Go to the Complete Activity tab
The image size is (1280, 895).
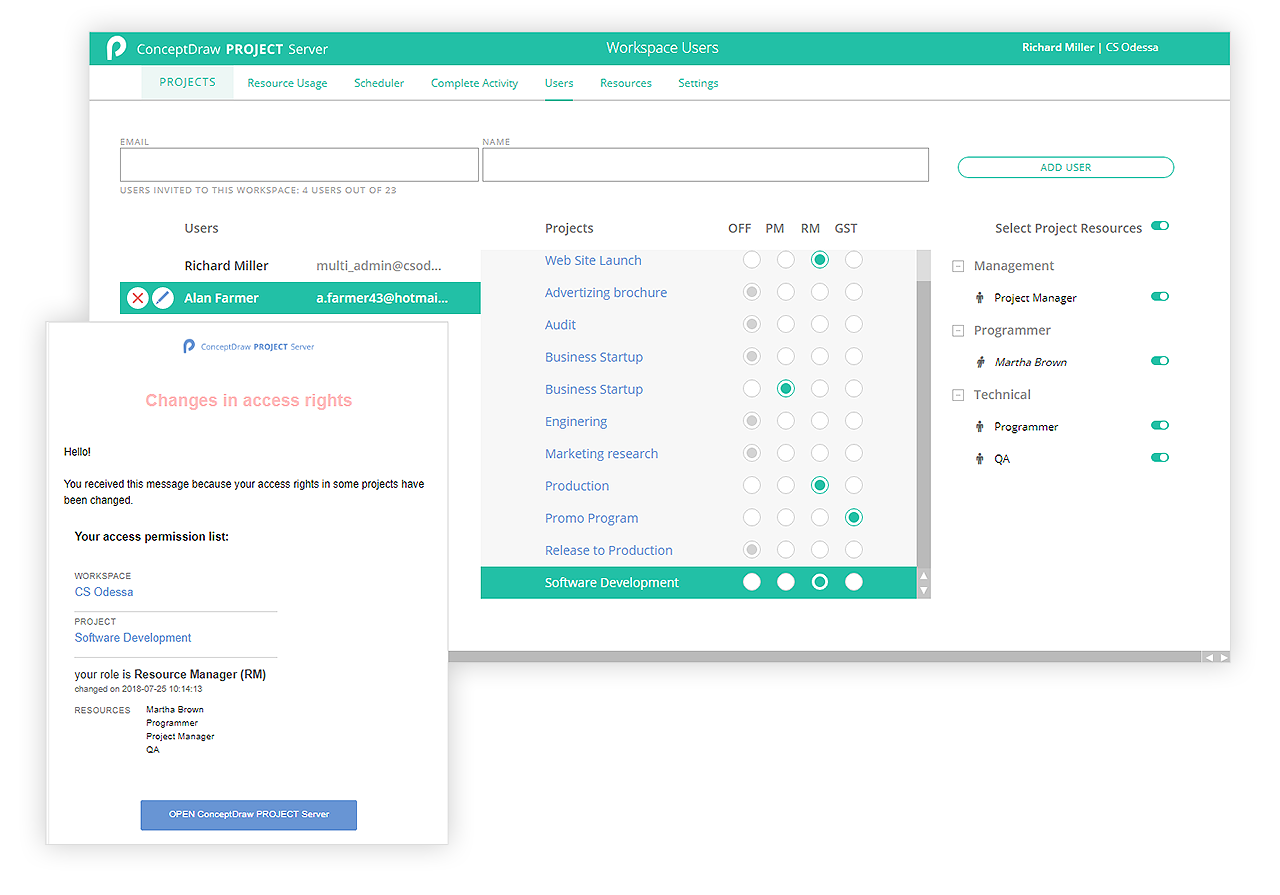click(x=474, y=83)
